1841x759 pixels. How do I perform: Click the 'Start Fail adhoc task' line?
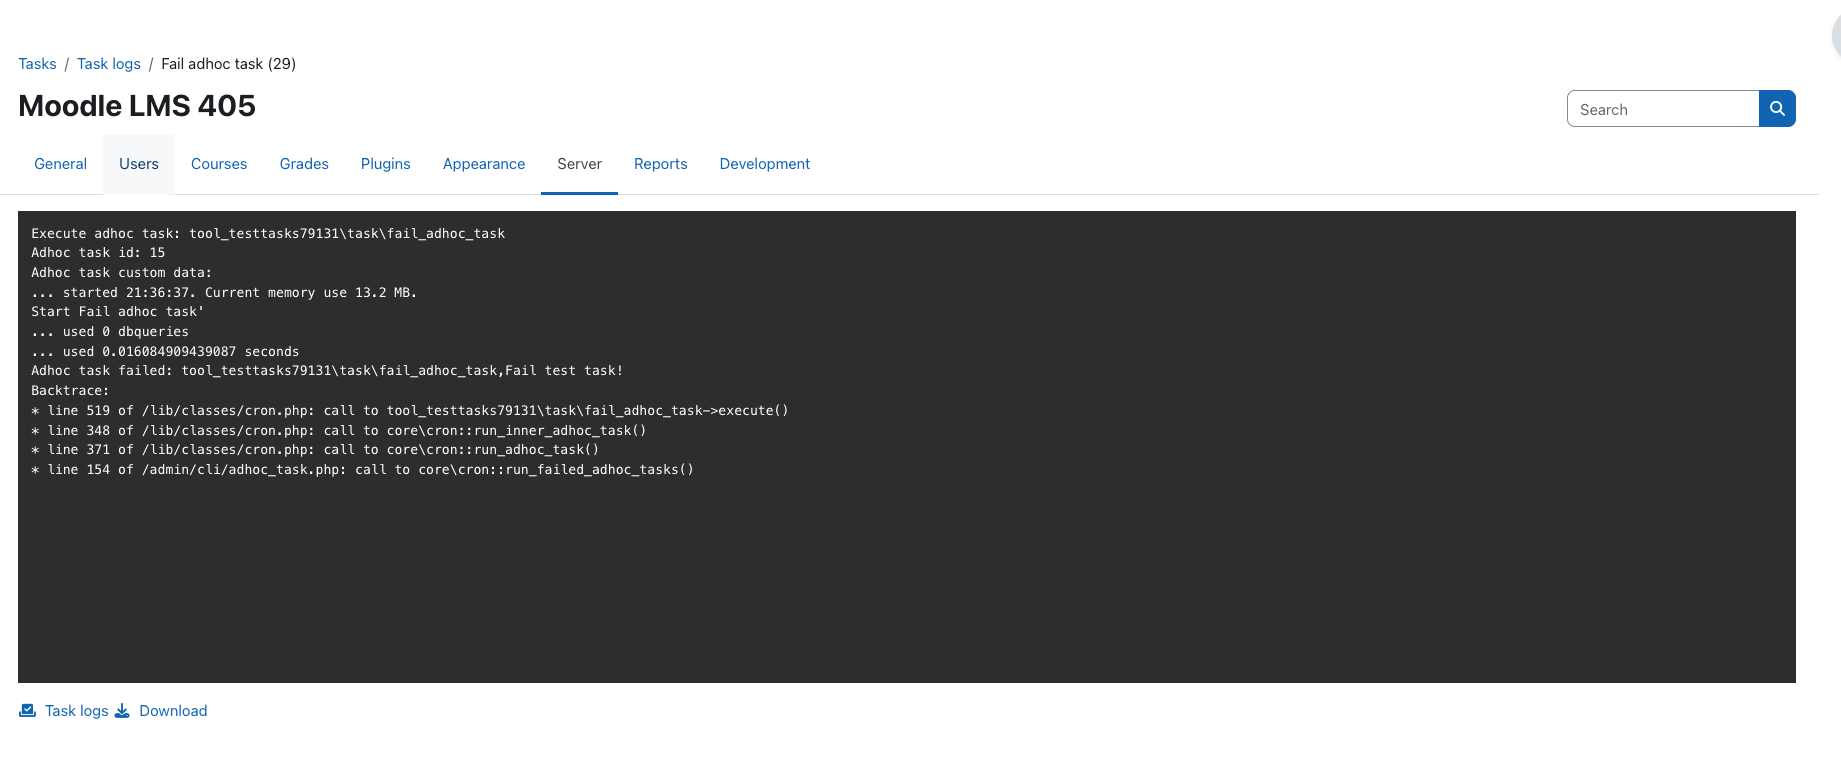tap(117, 312)
